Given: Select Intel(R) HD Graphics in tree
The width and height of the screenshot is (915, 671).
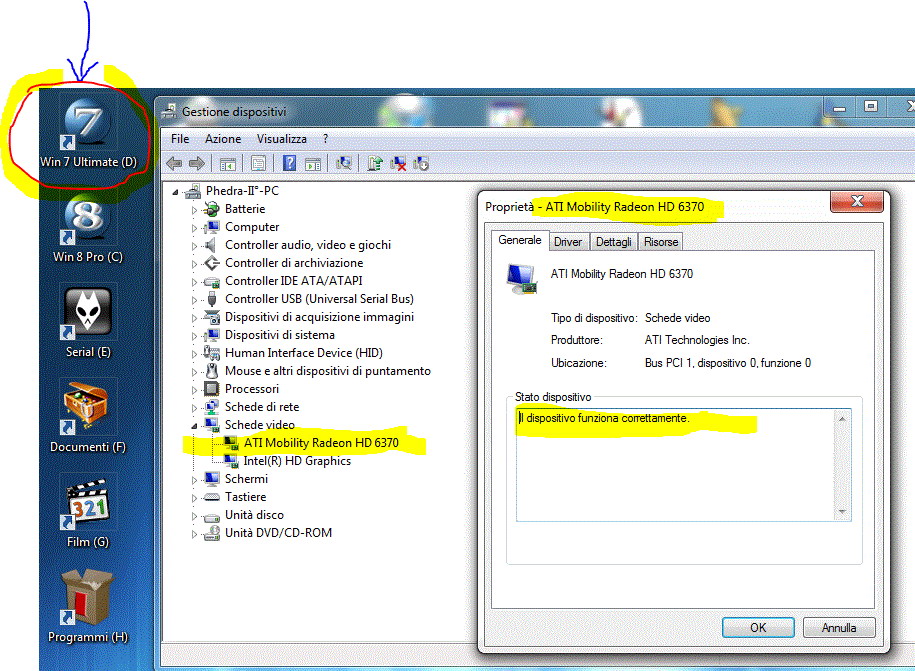Looking at the screenshot, I should click(x=297, y=461).
